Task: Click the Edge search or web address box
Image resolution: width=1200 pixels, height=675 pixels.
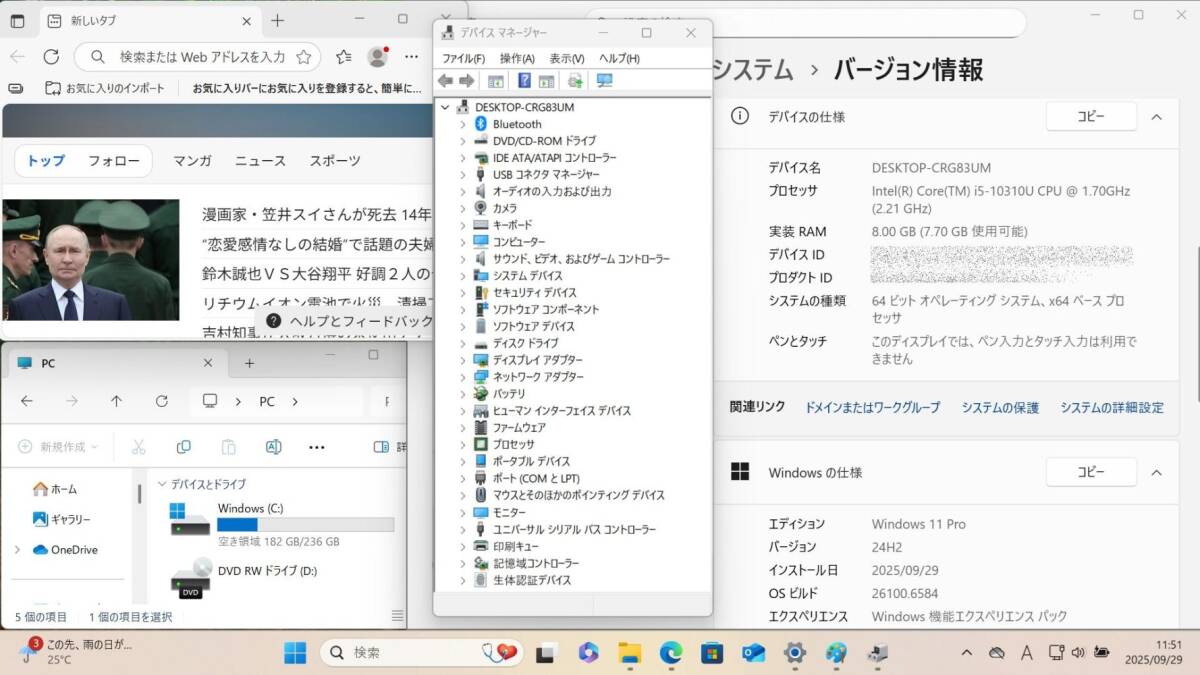Action: pyautogui.click(x=202, y=57)
